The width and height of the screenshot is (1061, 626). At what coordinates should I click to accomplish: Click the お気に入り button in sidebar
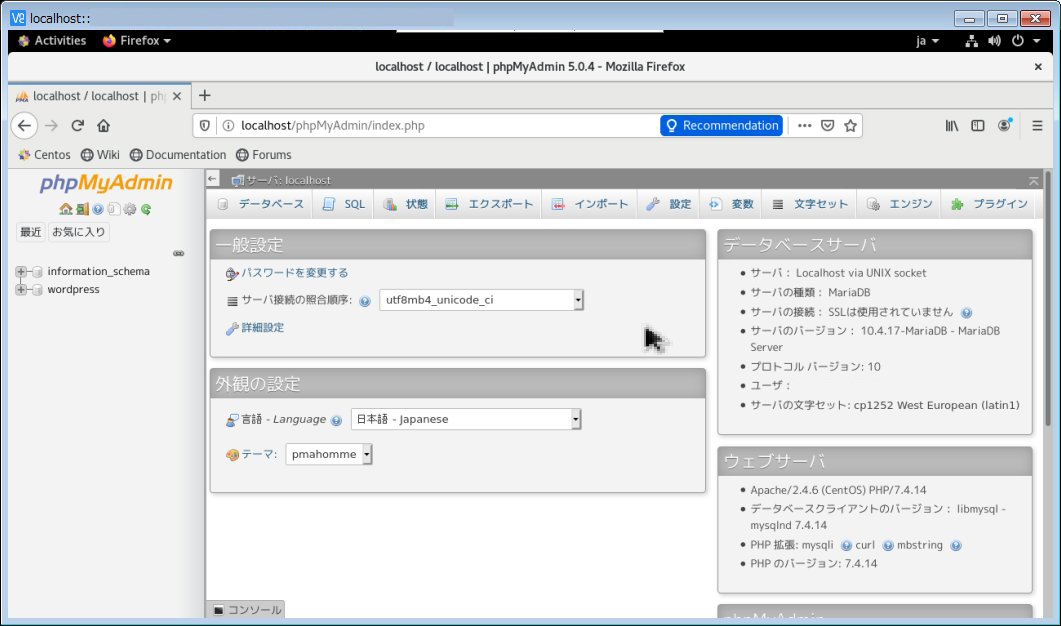[79, 232]
